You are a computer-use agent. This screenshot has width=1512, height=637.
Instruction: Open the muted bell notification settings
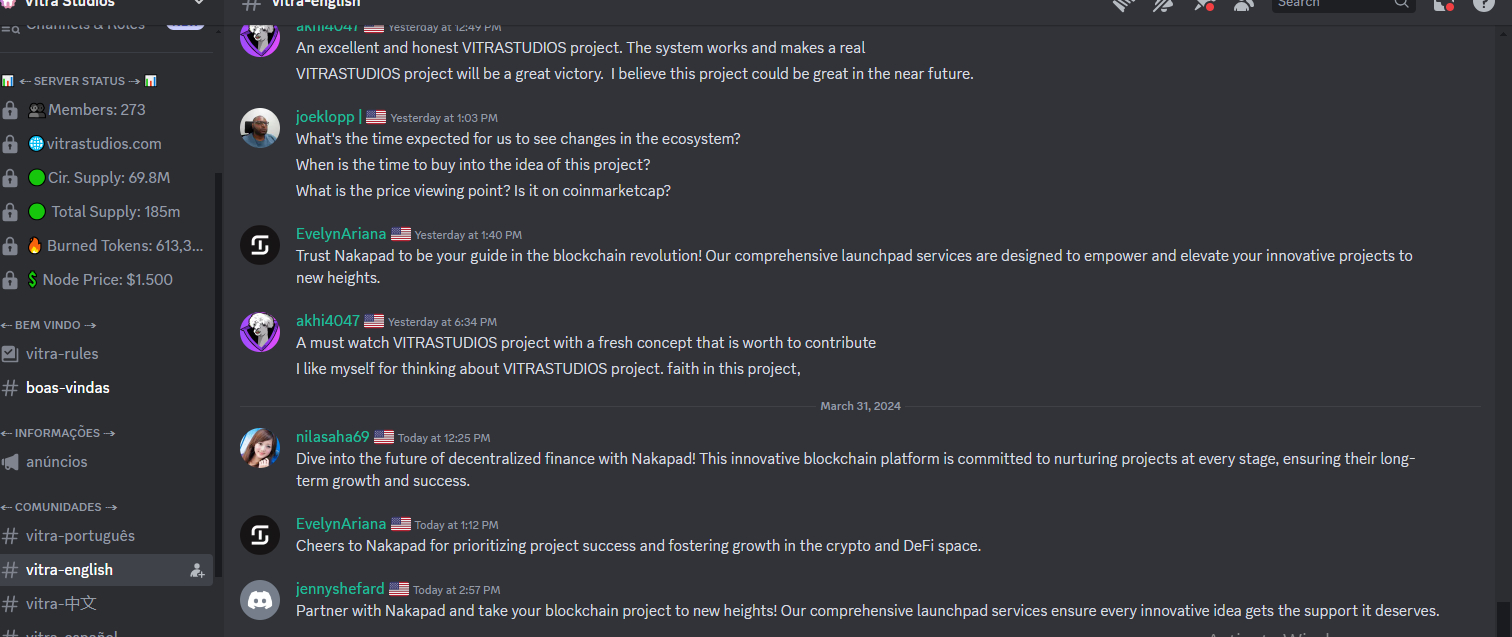(1163, 4)
